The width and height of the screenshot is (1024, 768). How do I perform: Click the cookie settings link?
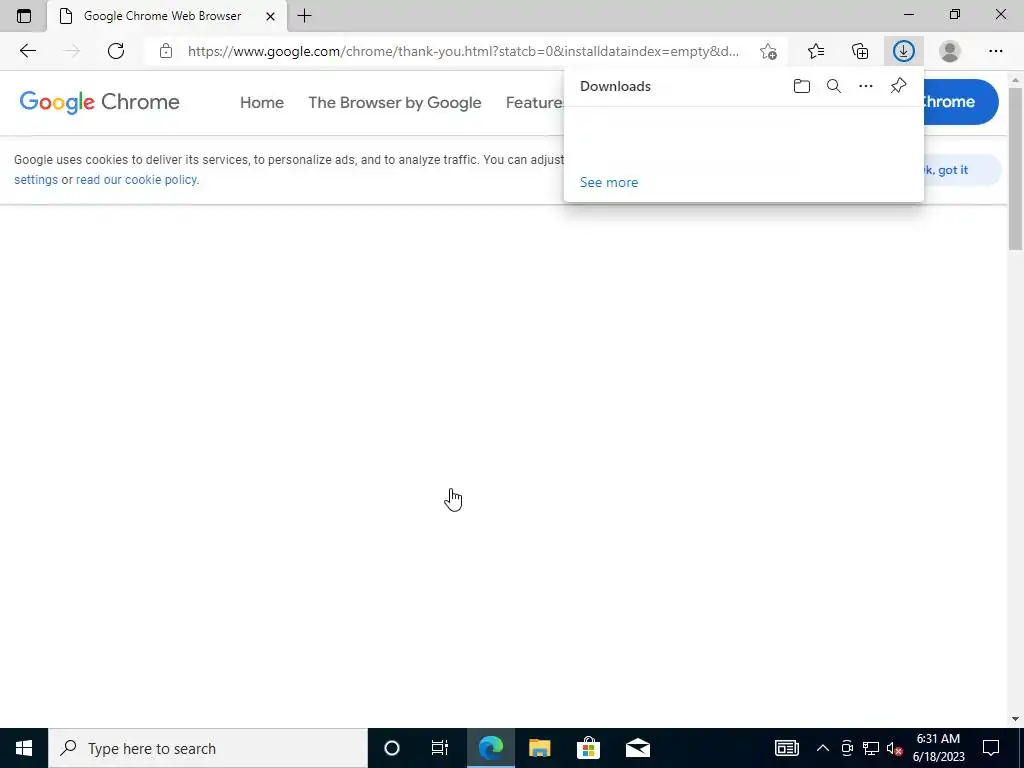click(36, 180)
